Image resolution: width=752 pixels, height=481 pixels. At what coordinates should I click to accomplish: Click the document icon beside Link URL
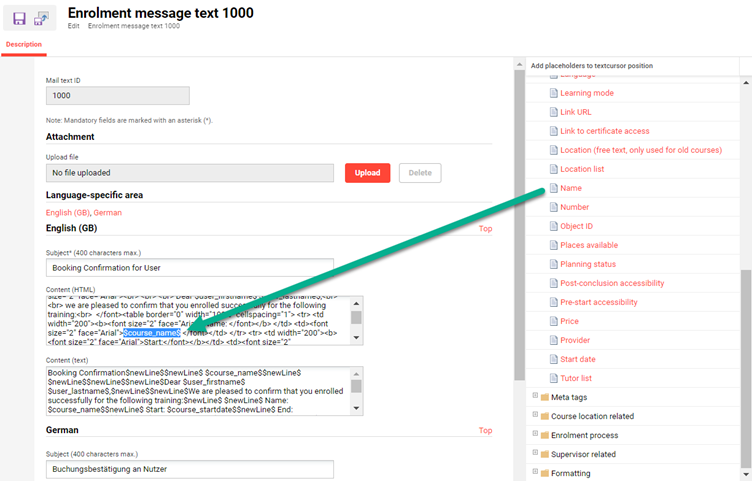click(x=551, y=112)
